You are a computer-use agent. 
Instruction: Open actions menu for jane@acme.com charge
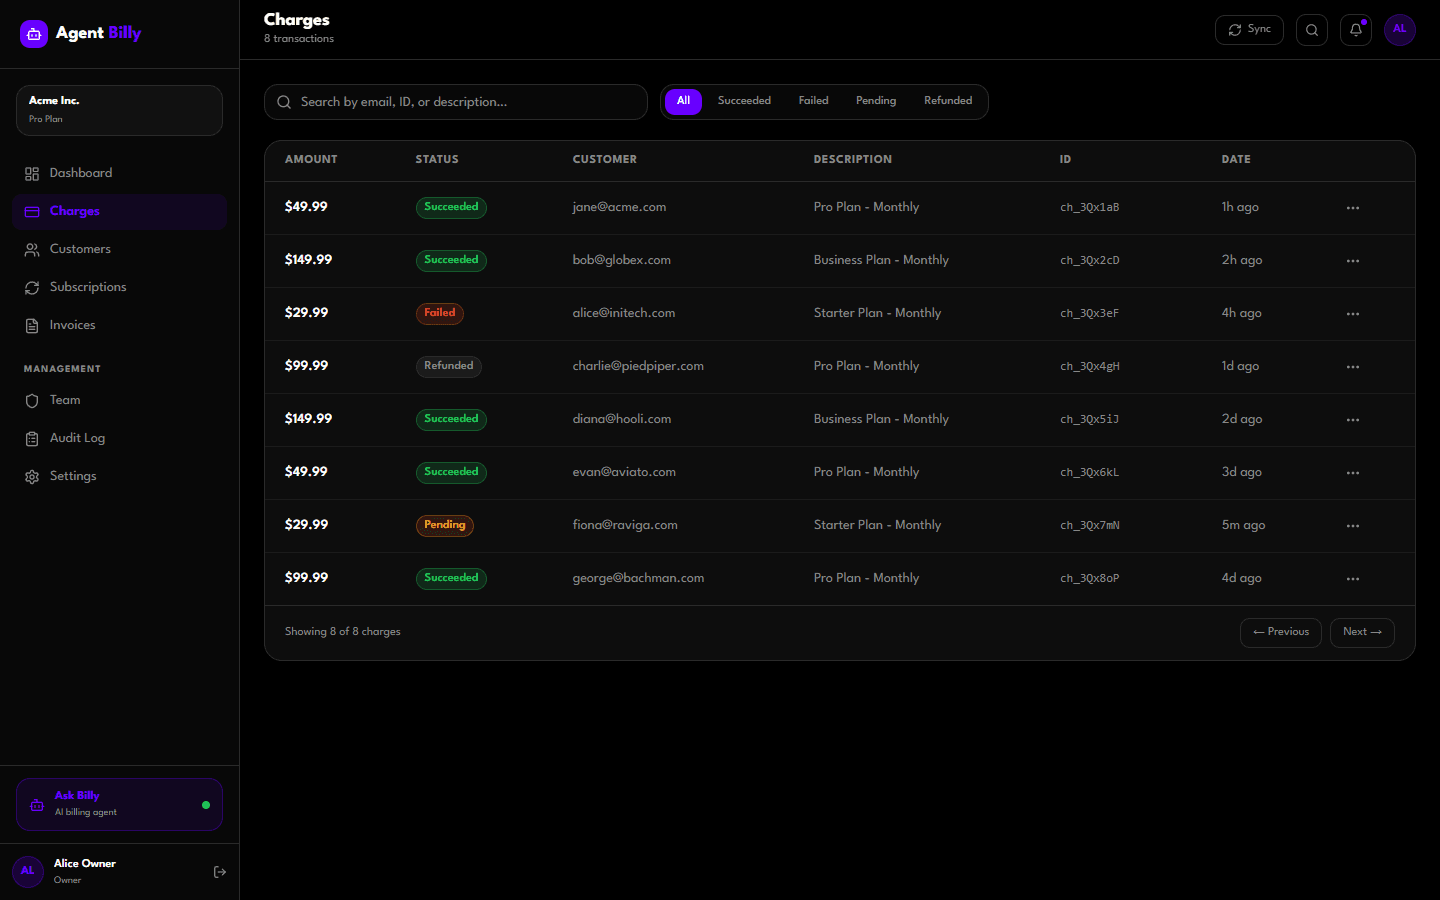click(x=1352, y=208)
